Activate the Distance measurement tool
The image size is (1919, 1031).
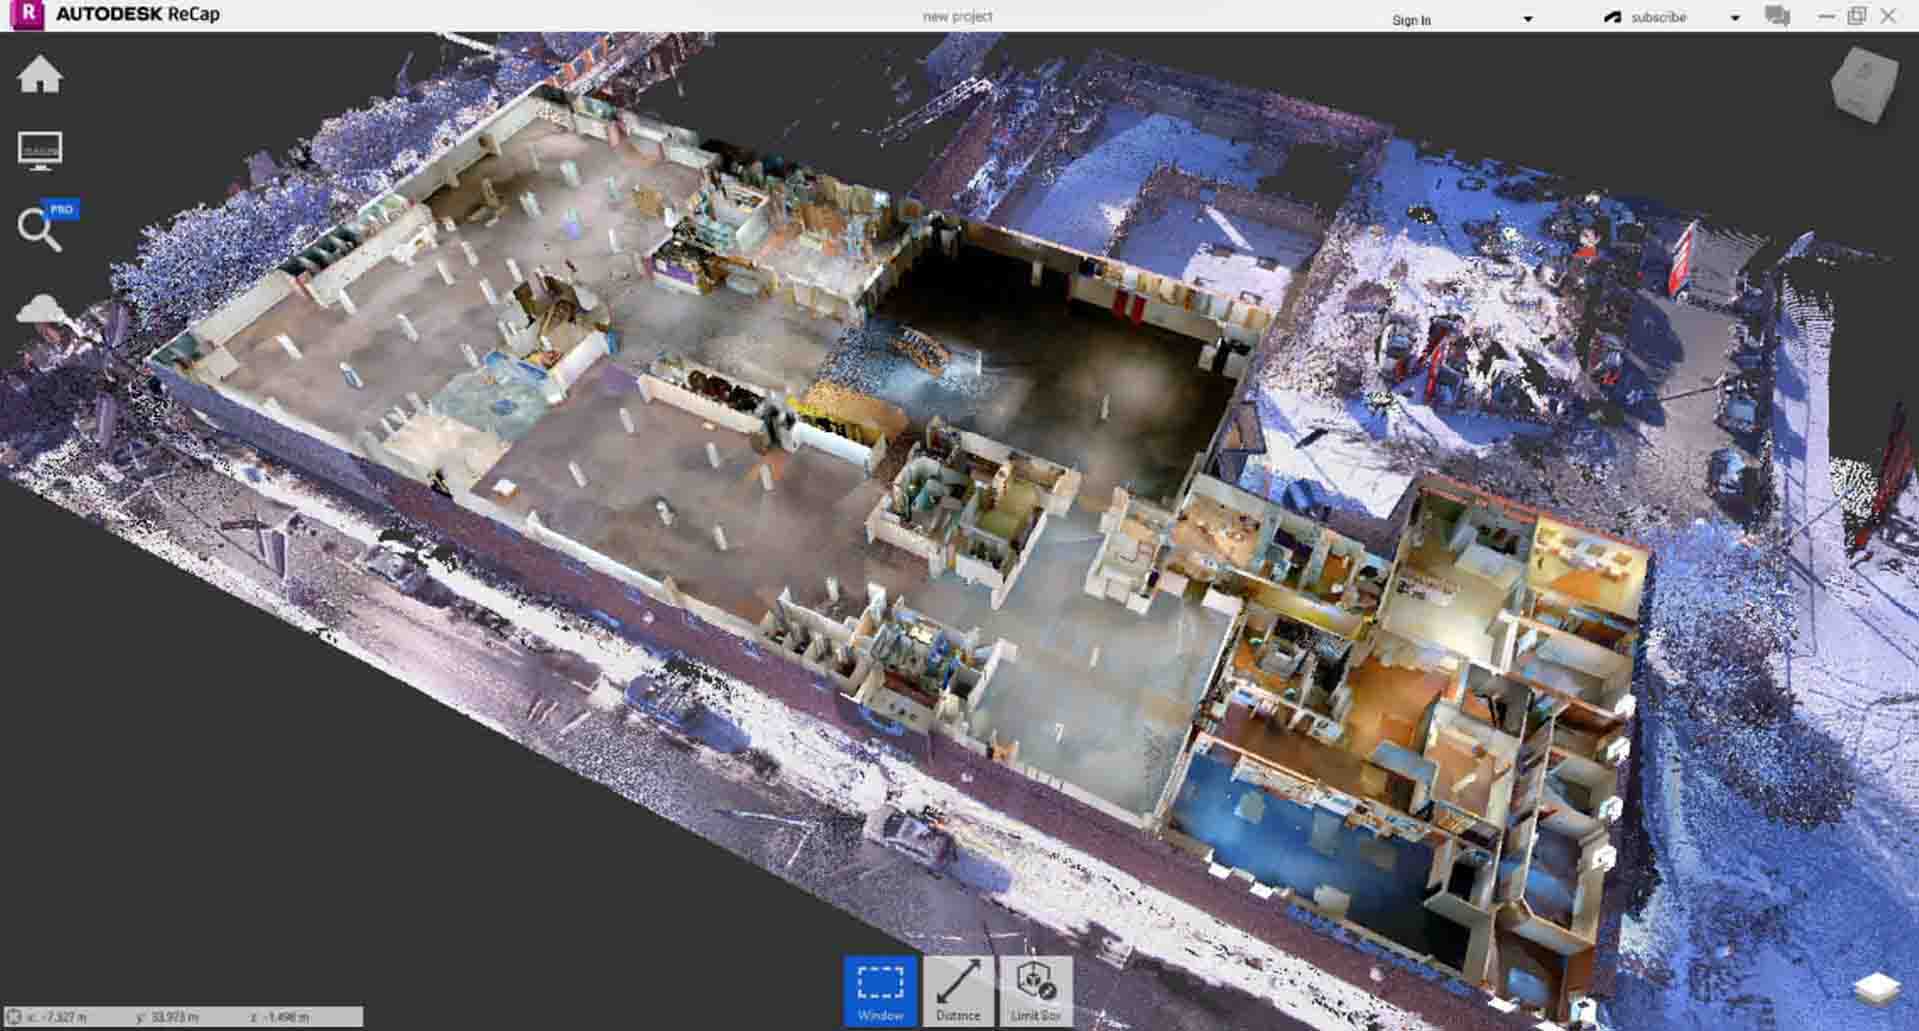(958, 990)
